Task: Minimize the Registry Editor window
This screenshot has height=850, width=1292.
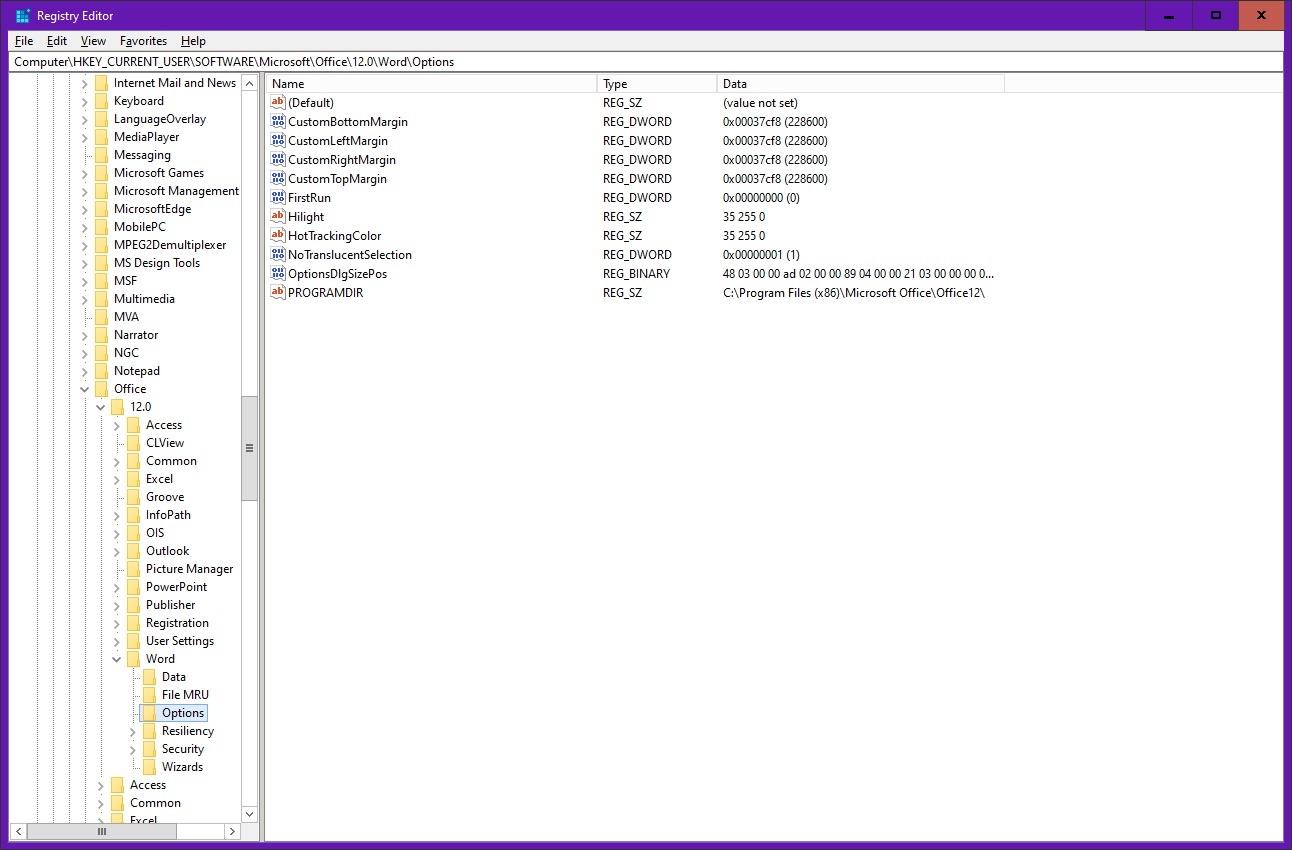Action: pos(1169,15)
